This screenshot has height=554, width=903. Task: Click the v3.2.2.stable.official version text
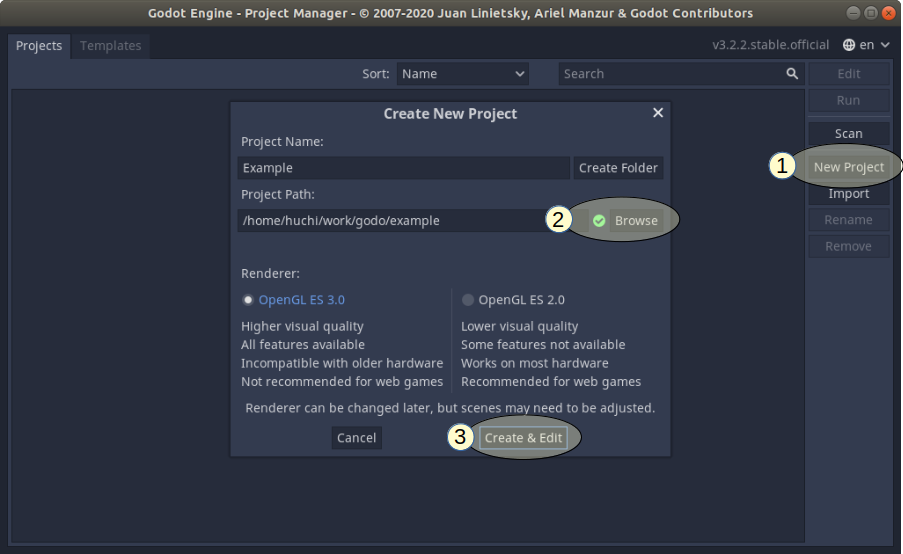771,45
